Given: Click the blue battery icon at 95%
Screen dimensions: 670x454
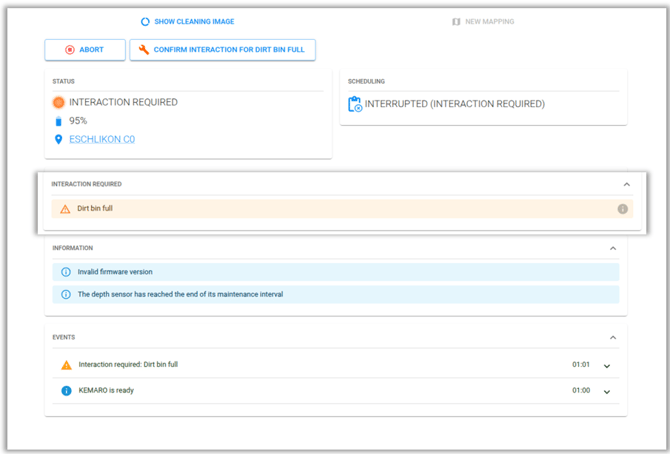Looking at the screenshot, I should tap(59, 121).
